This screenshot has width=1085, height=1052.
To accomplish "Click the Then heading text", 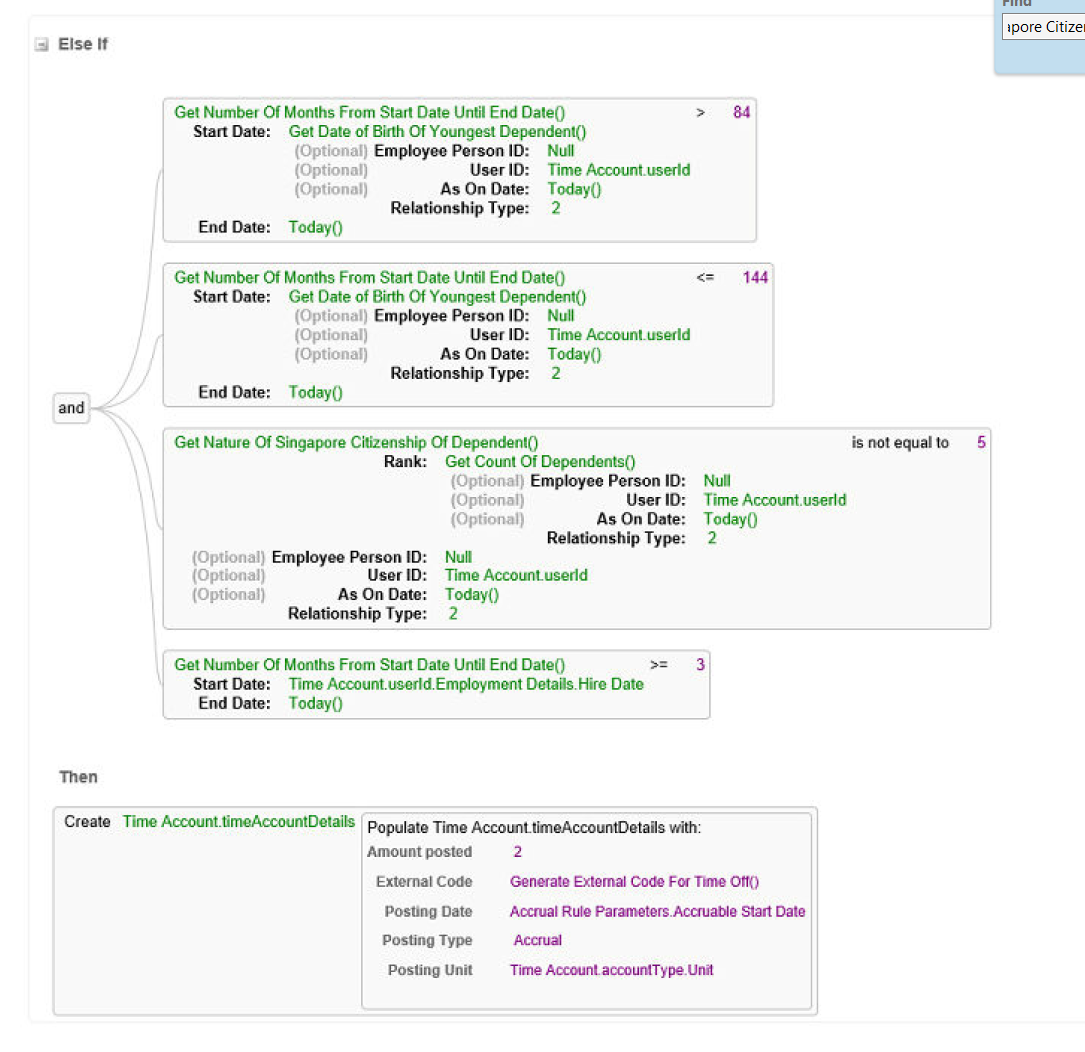I will [x=78, y=777].
